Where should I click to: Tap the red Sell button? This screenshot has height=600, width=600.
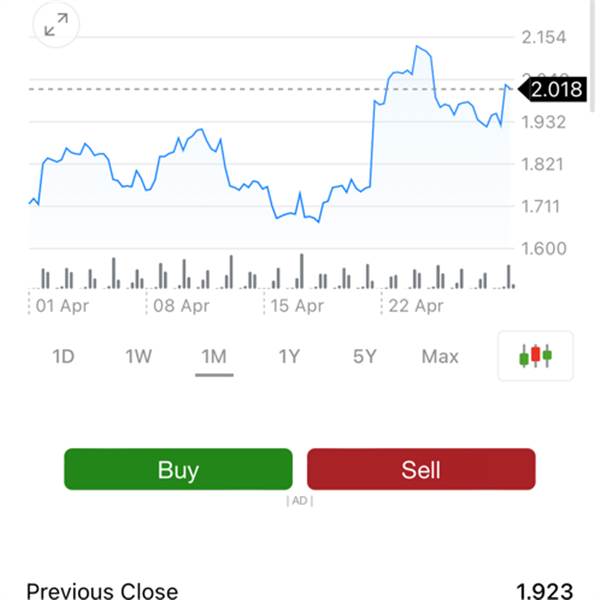[421, 469]
